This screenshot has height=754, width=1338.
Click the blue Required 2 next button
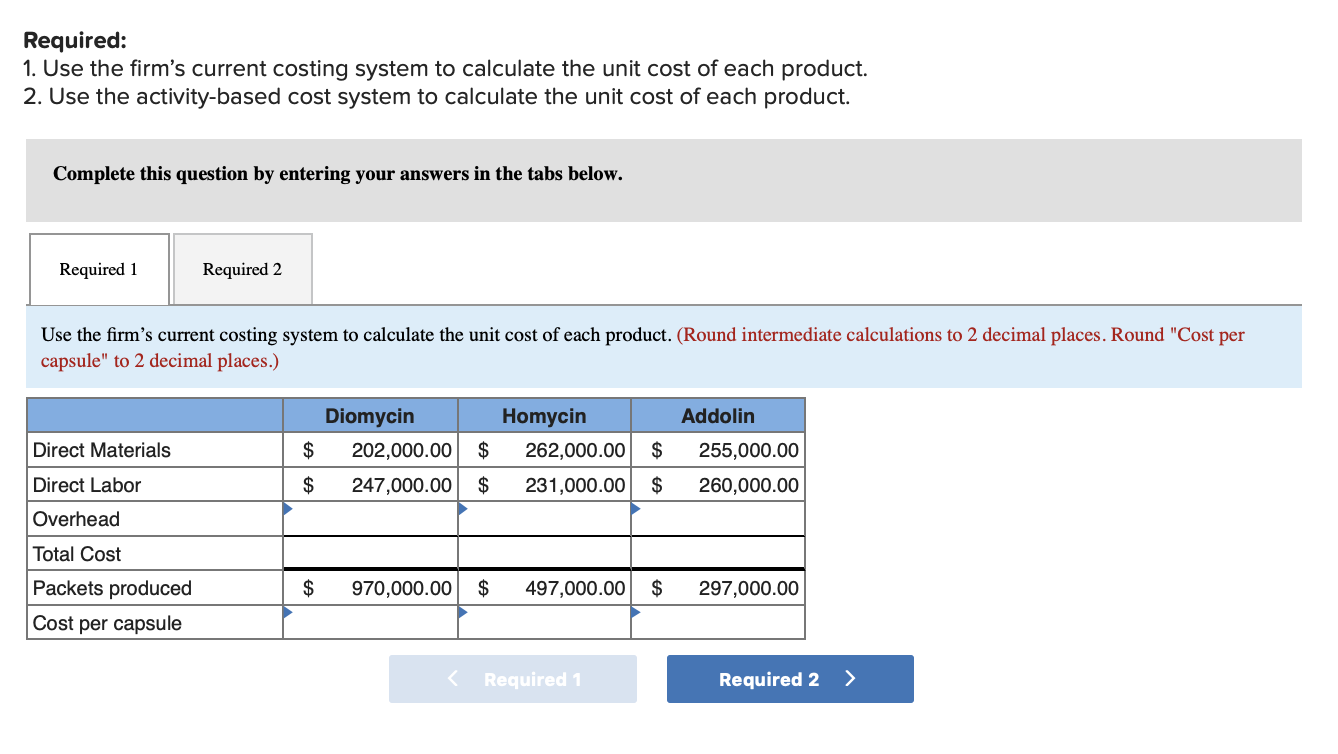click(x=790, y=679)
